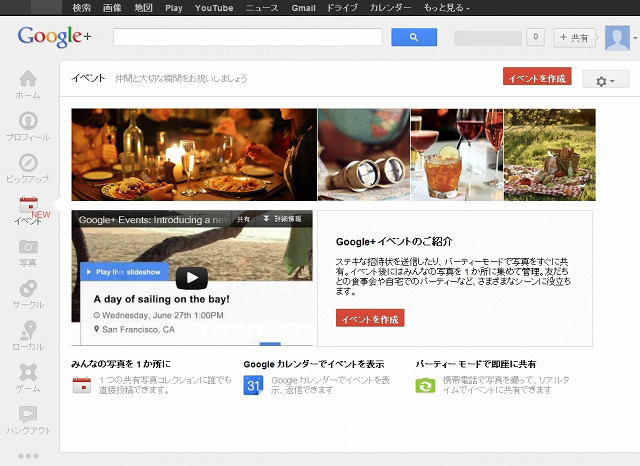Open Play in the top navigation bar
The image size is (640, 466).
click(174, 8)
